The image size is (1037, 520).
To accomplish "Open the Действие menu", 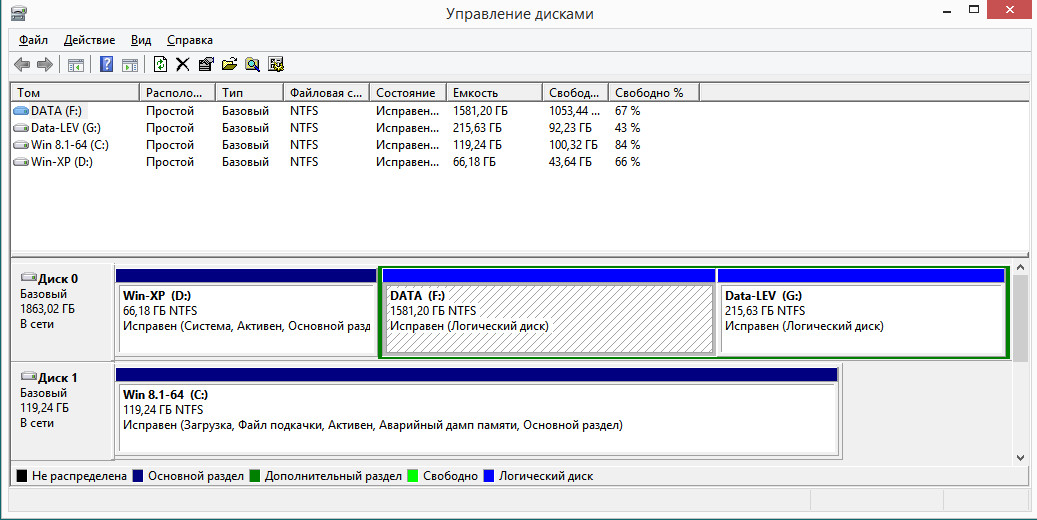I will click(89, 40).
